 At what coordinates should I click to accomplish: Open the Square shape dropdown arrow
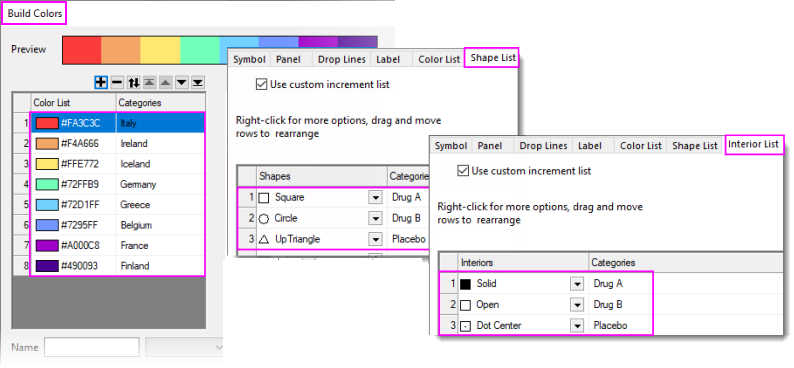[375, 198]
